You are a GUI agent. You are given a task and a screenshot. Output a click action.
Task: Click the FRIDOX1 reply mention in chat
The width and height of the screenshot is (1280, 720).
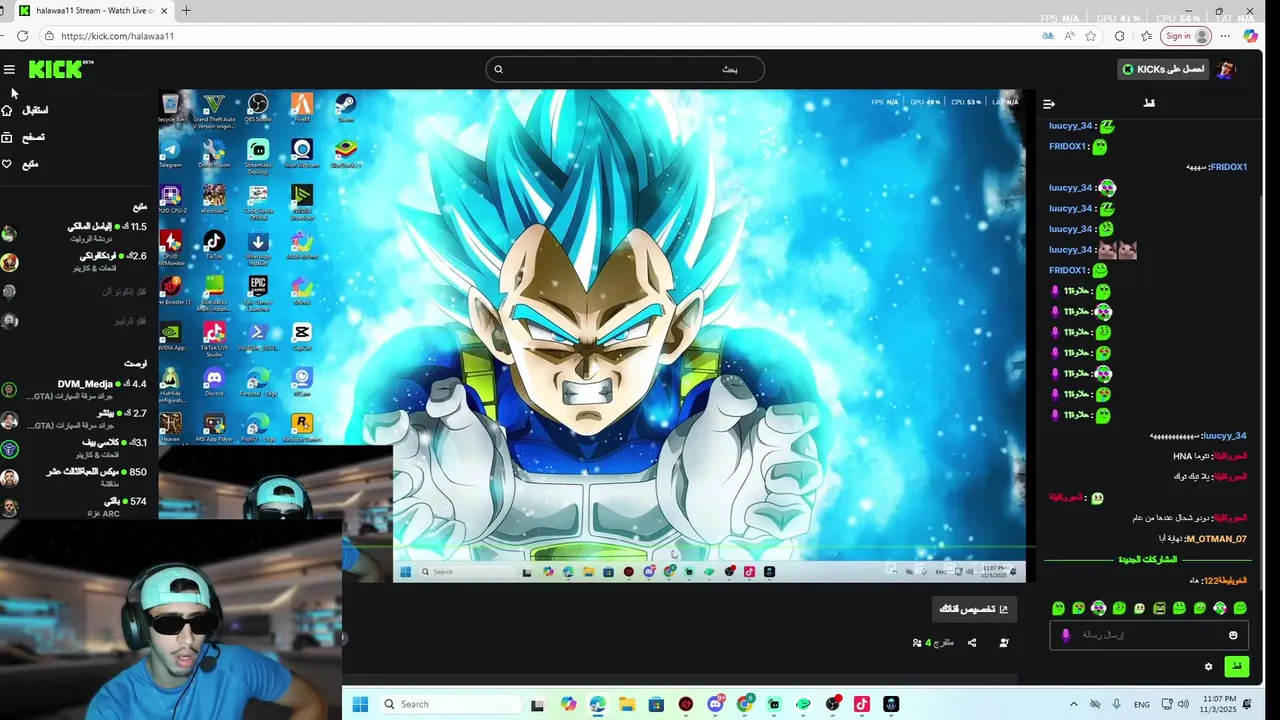pos(1228,167)
